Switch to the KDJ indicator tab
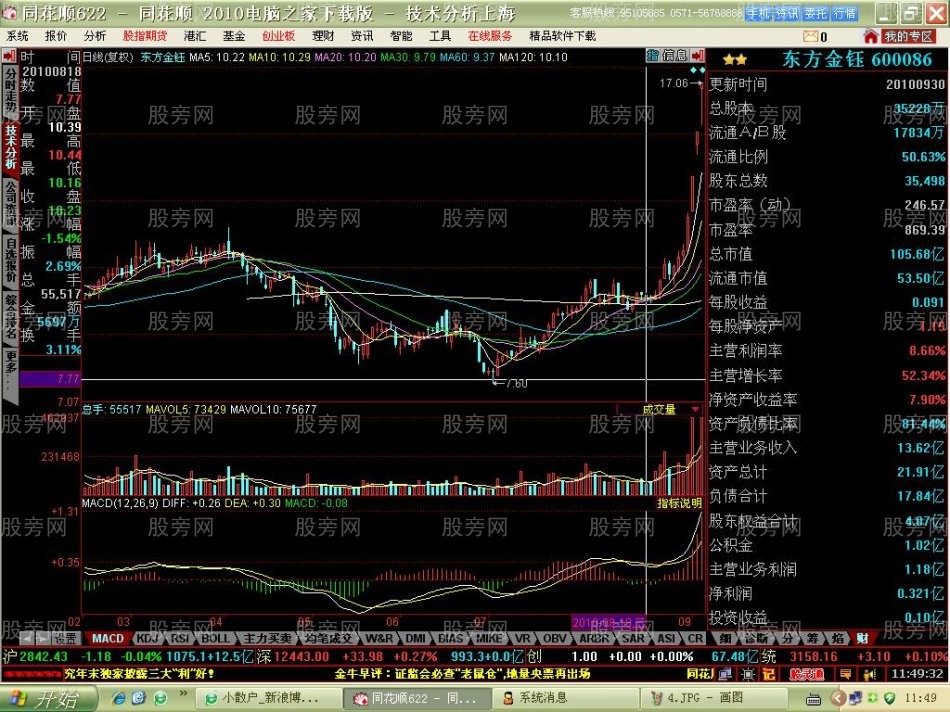The height and width of the screenshot is (712, 950). click(x=148, y=637)
